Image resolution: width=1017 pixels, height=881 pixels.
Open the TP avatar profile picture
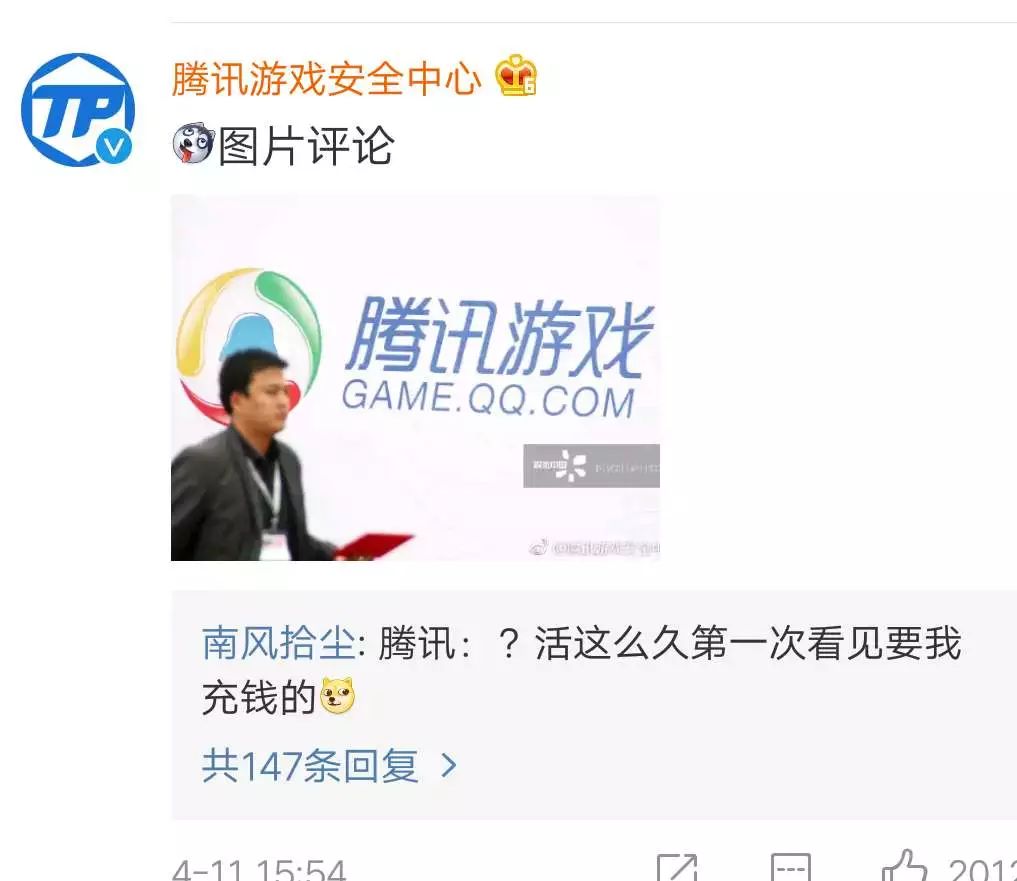coord(78,110)
